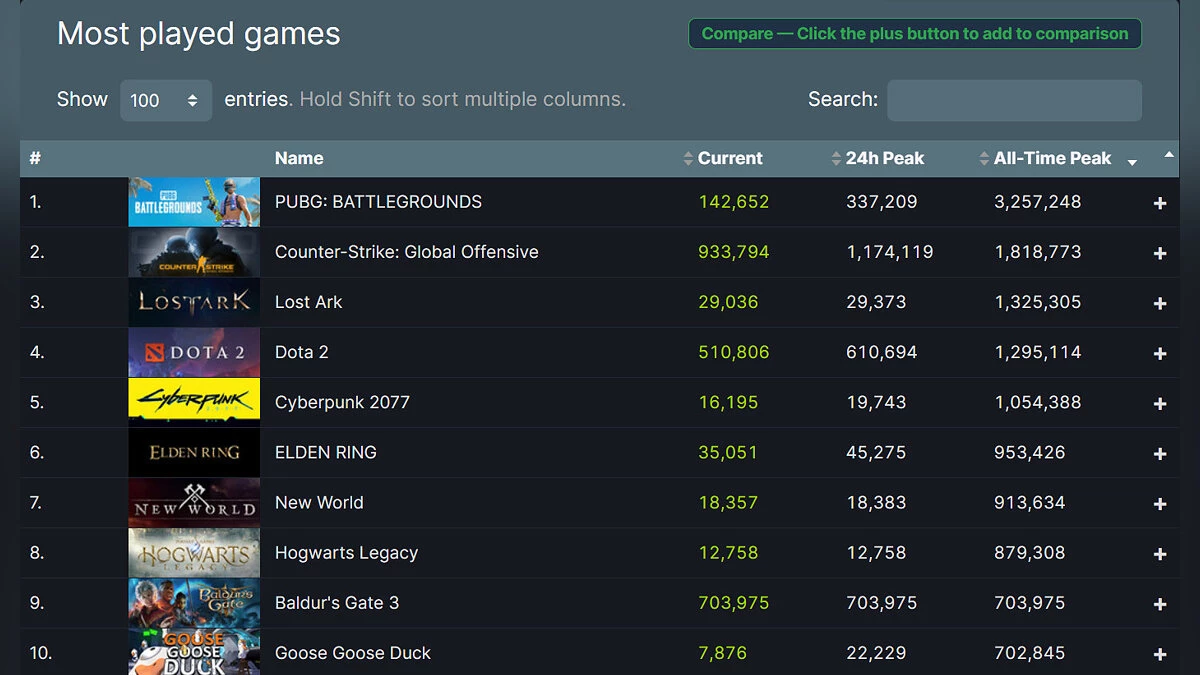Screen dimensions: 1200x675
Task: Open the New World game page link
Action: coord(319,503)
